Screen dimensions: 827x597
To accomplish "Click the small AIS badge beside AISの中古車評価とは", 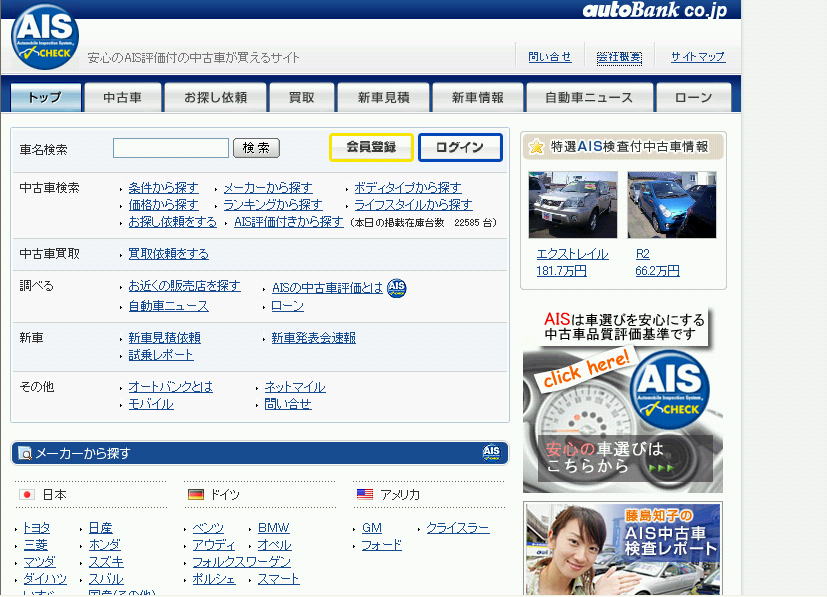I will tap(397, 288).
